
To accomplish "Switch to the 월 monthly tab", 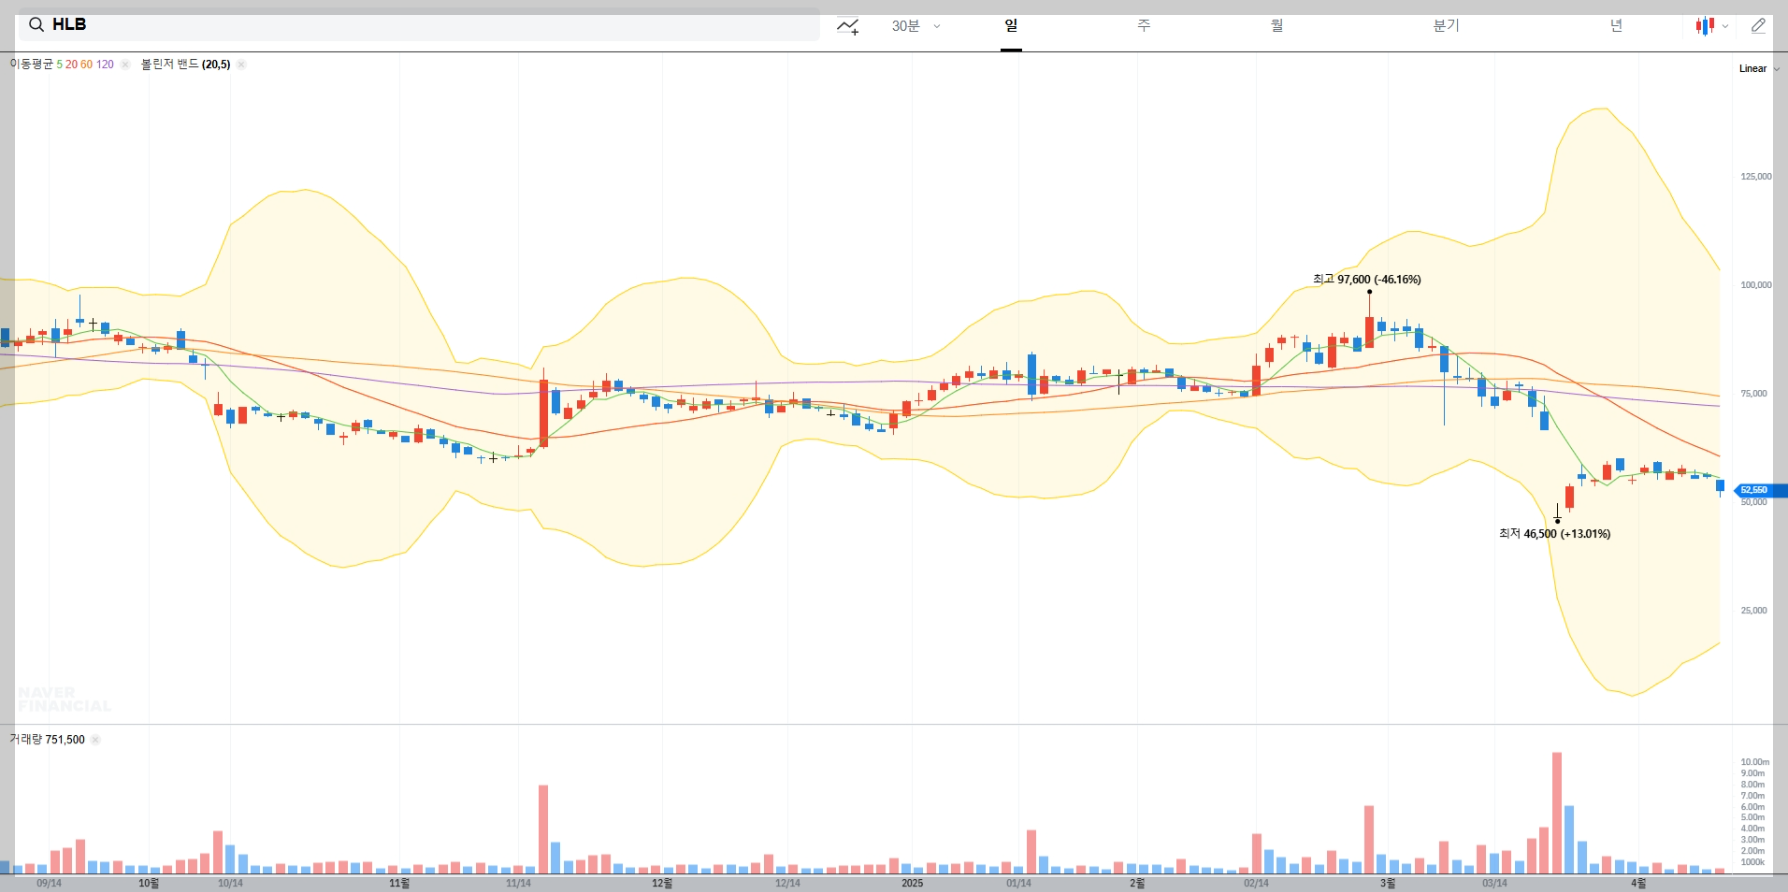I will coord(1277,26).
